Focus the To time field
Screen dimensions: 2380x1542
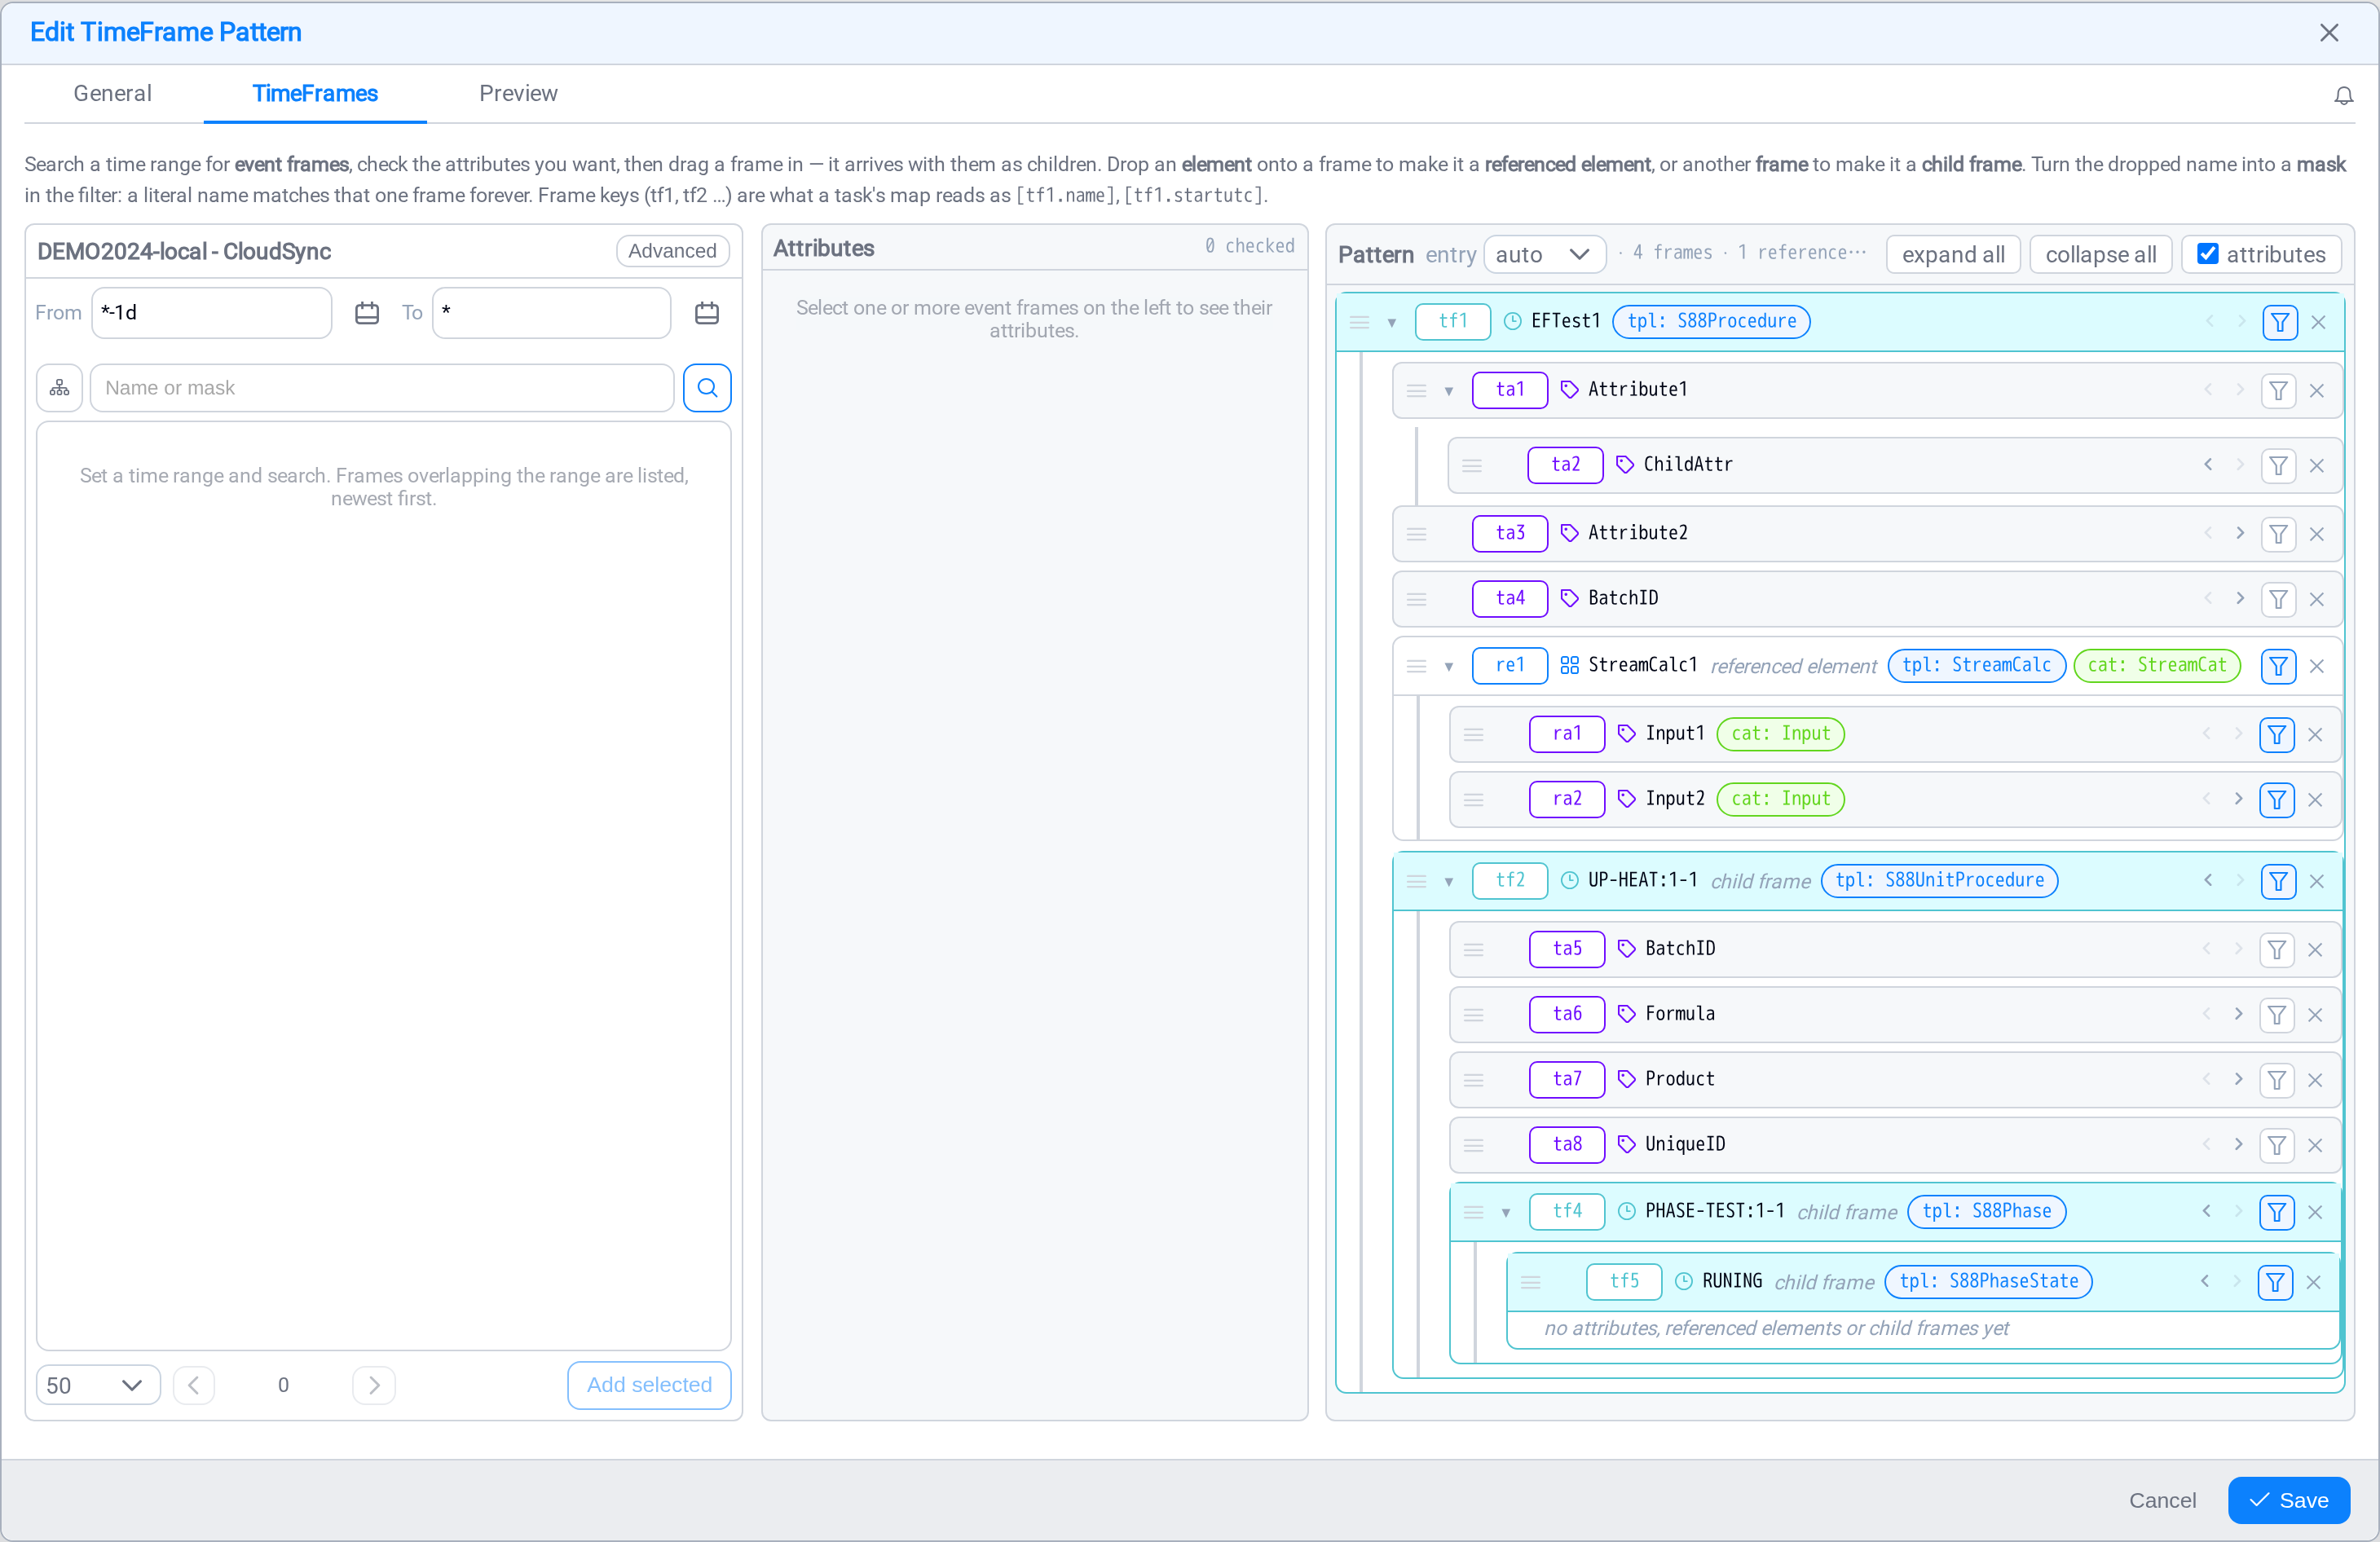pyautogui.click(x=552, y=313)
